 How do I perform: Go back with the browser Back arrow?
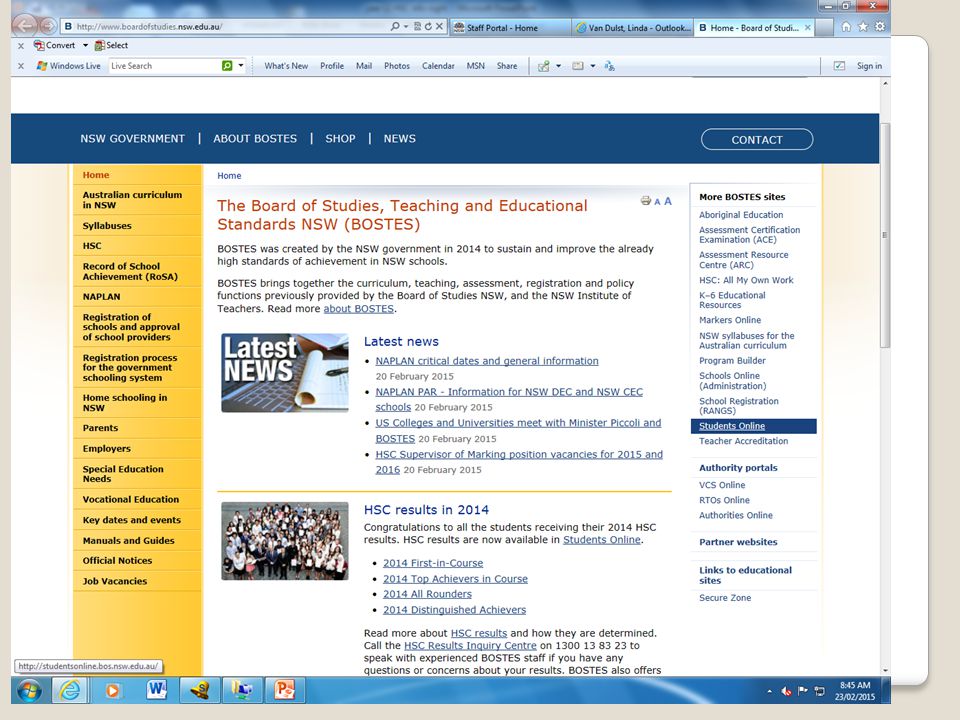[25, 26]
